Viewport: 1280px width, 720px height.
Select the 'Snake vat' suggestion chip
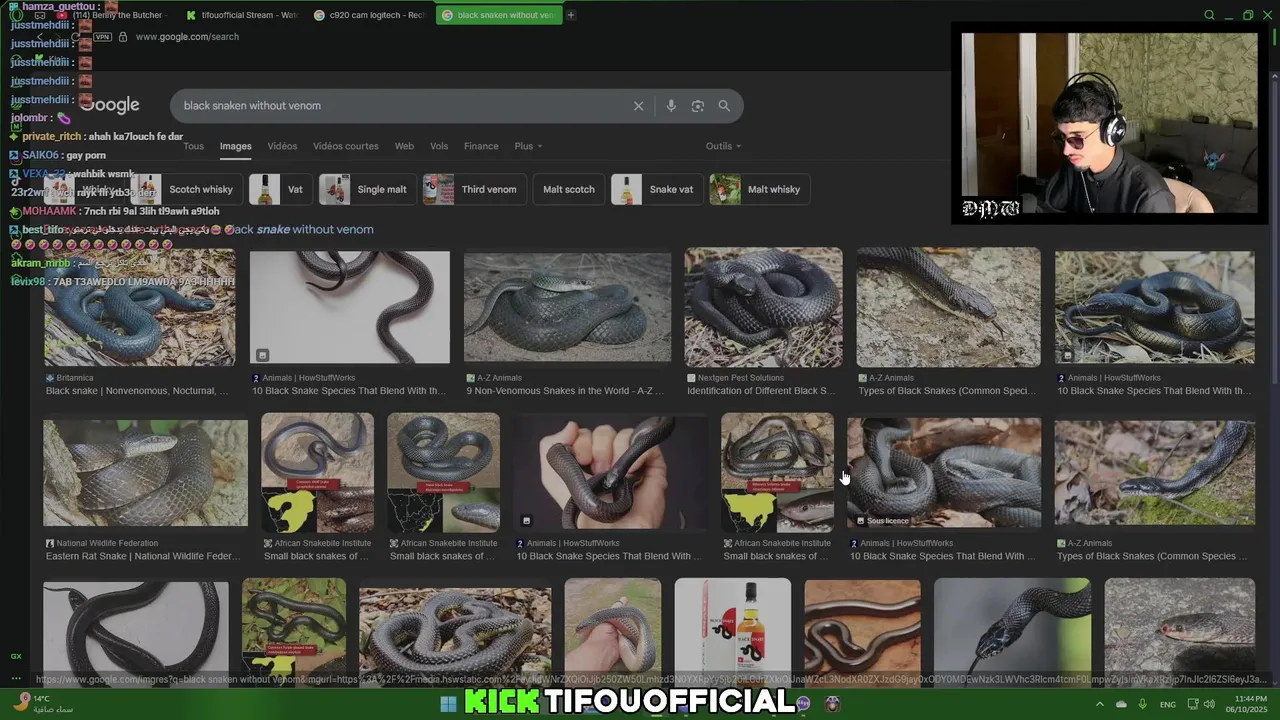(x=657, y=189)
